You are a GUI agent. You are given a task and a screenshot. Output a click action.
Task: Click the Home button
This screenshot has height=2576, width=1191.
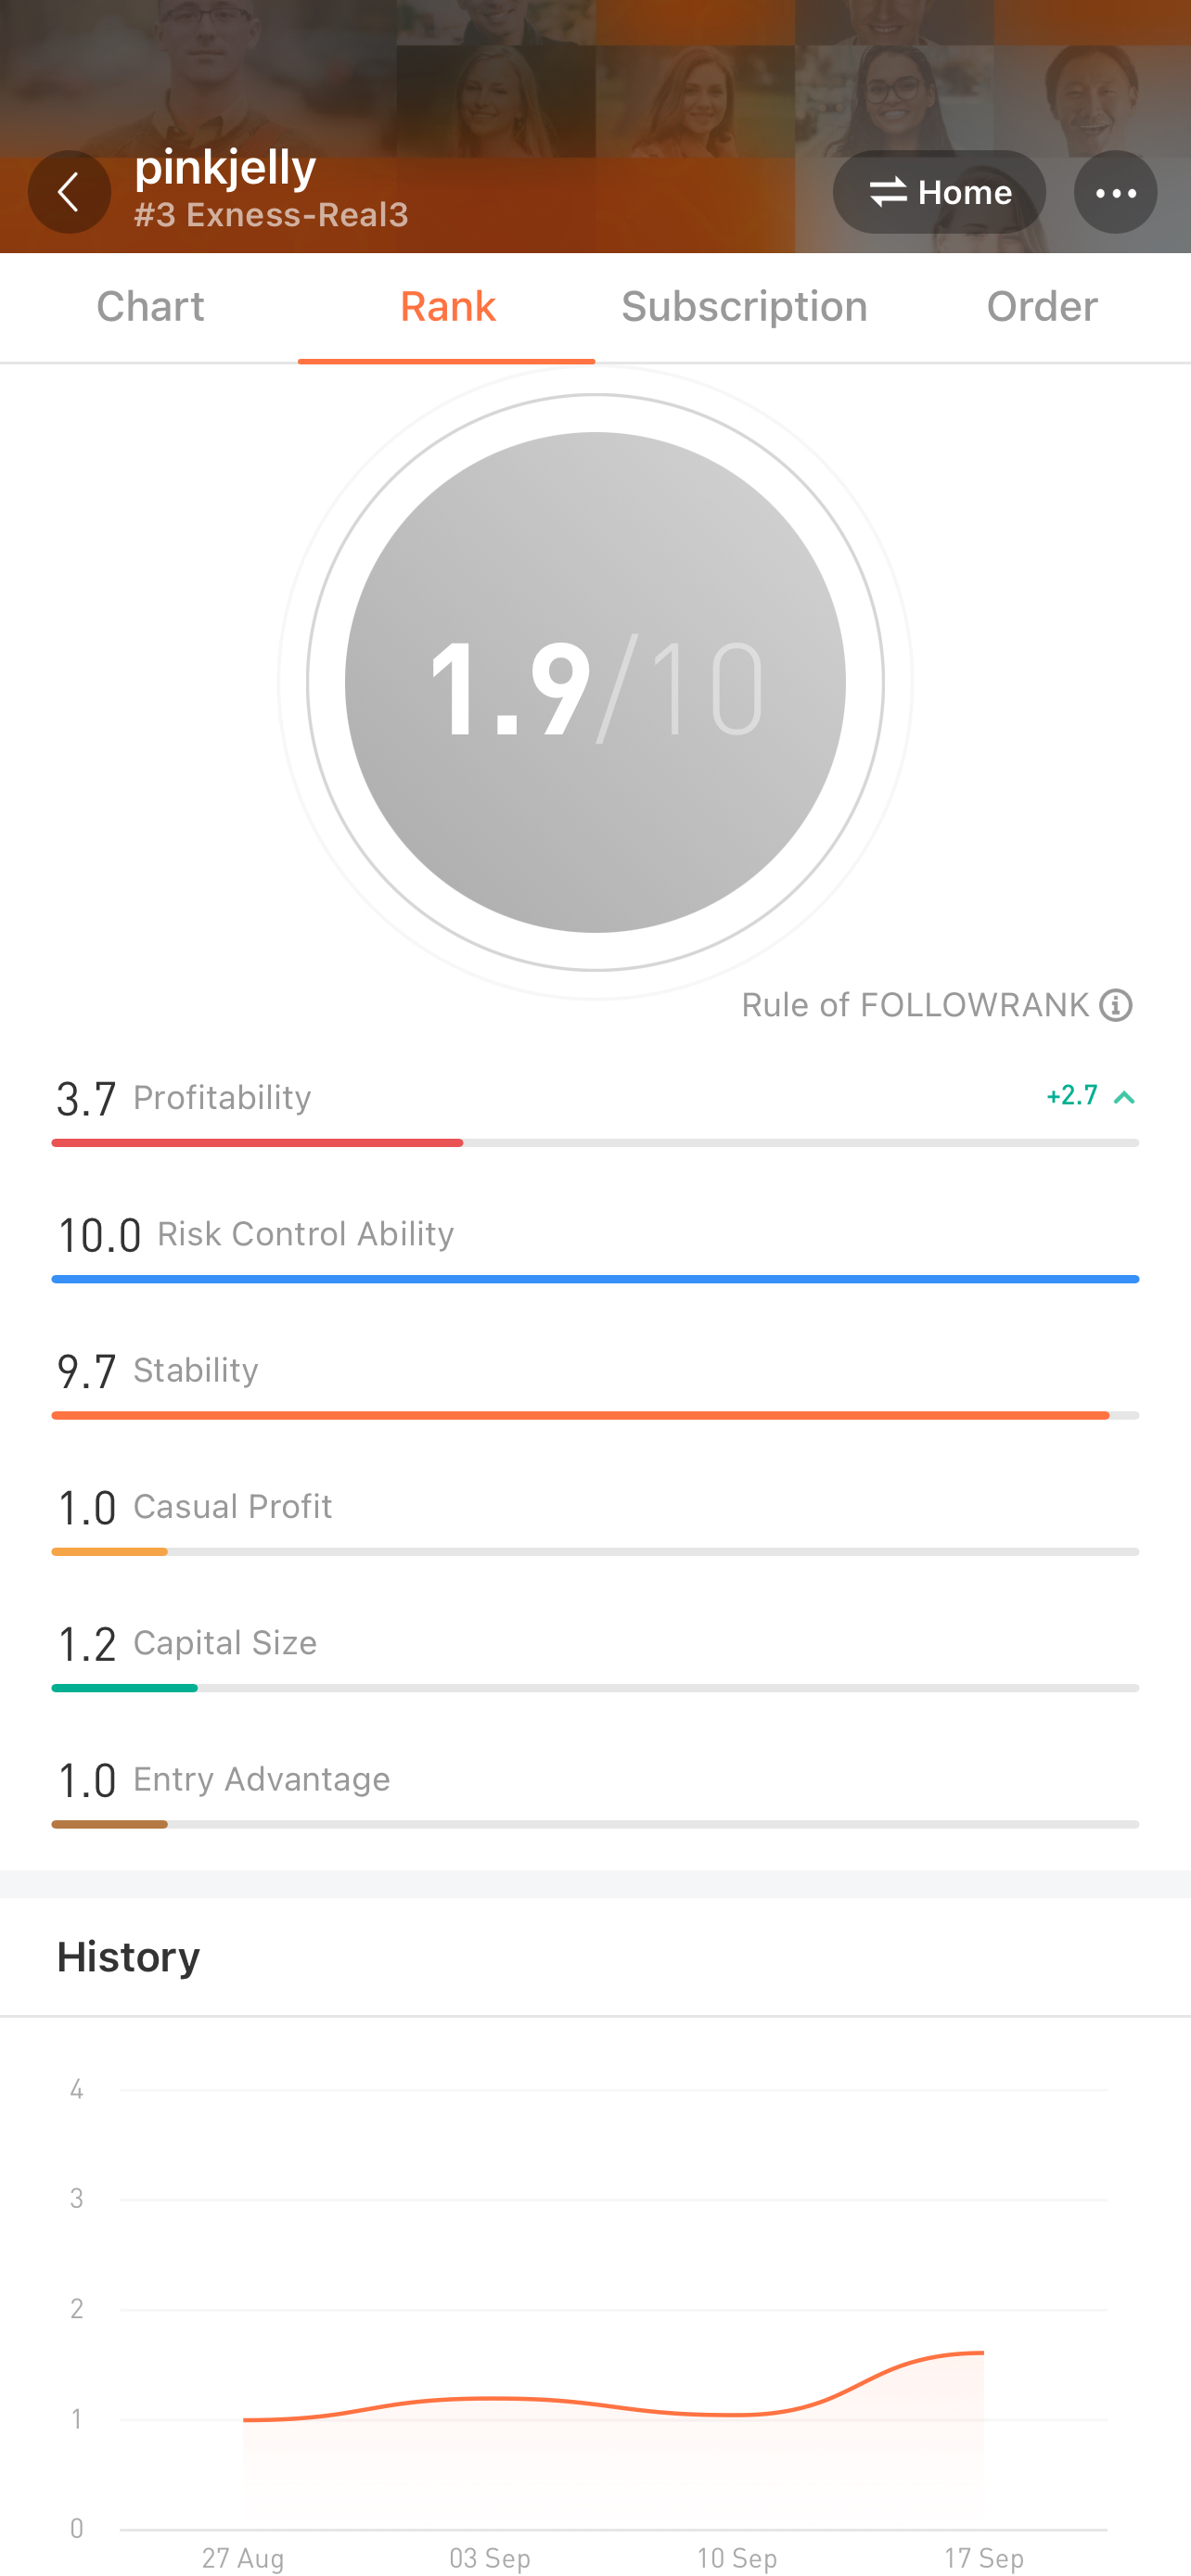tap(939, 192)
